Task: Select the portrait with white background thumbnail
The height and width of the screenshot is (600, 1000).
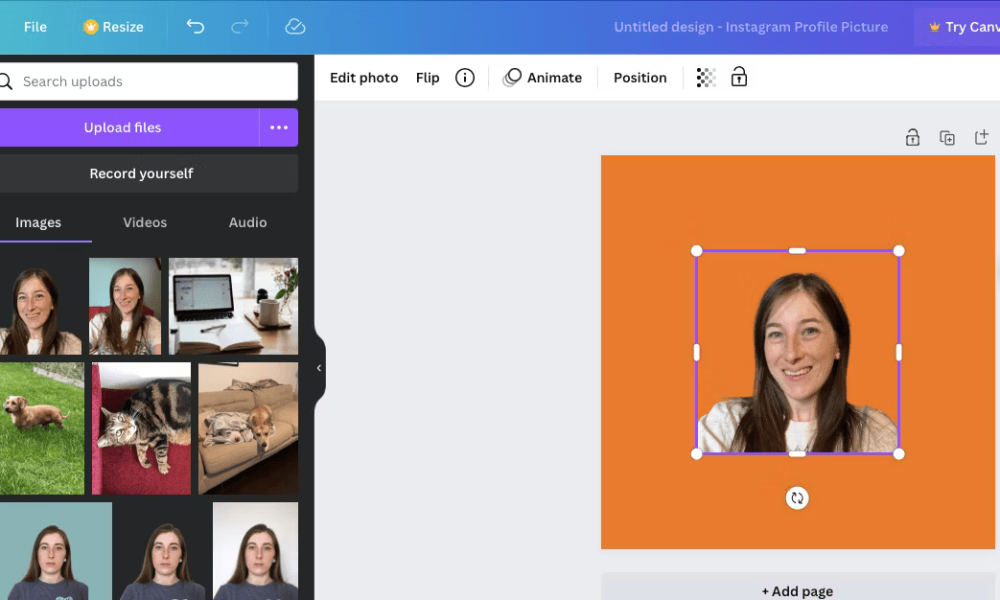Action: pos(256,551)
